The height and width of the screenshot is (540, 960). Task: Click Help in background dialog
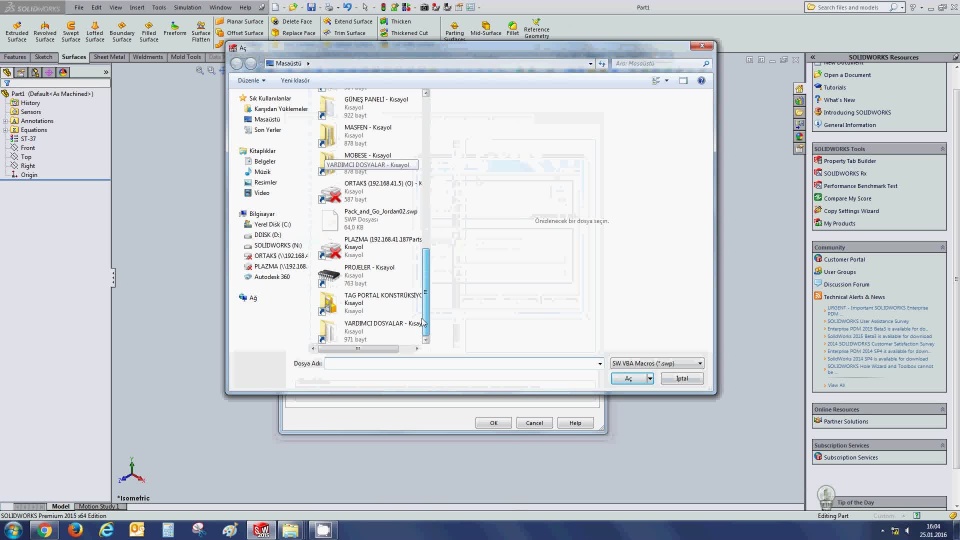click(576, 423)
